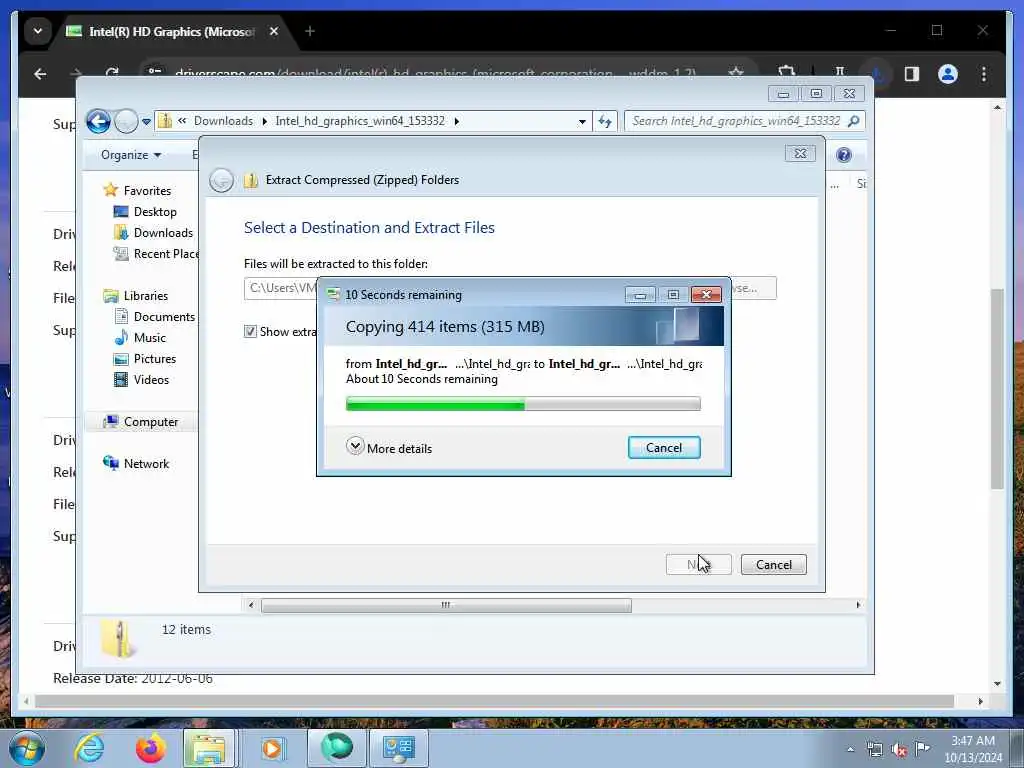Toggle Show extracted files checkbox
Viewport: 1024px width, 768px height.
(250, 332)
